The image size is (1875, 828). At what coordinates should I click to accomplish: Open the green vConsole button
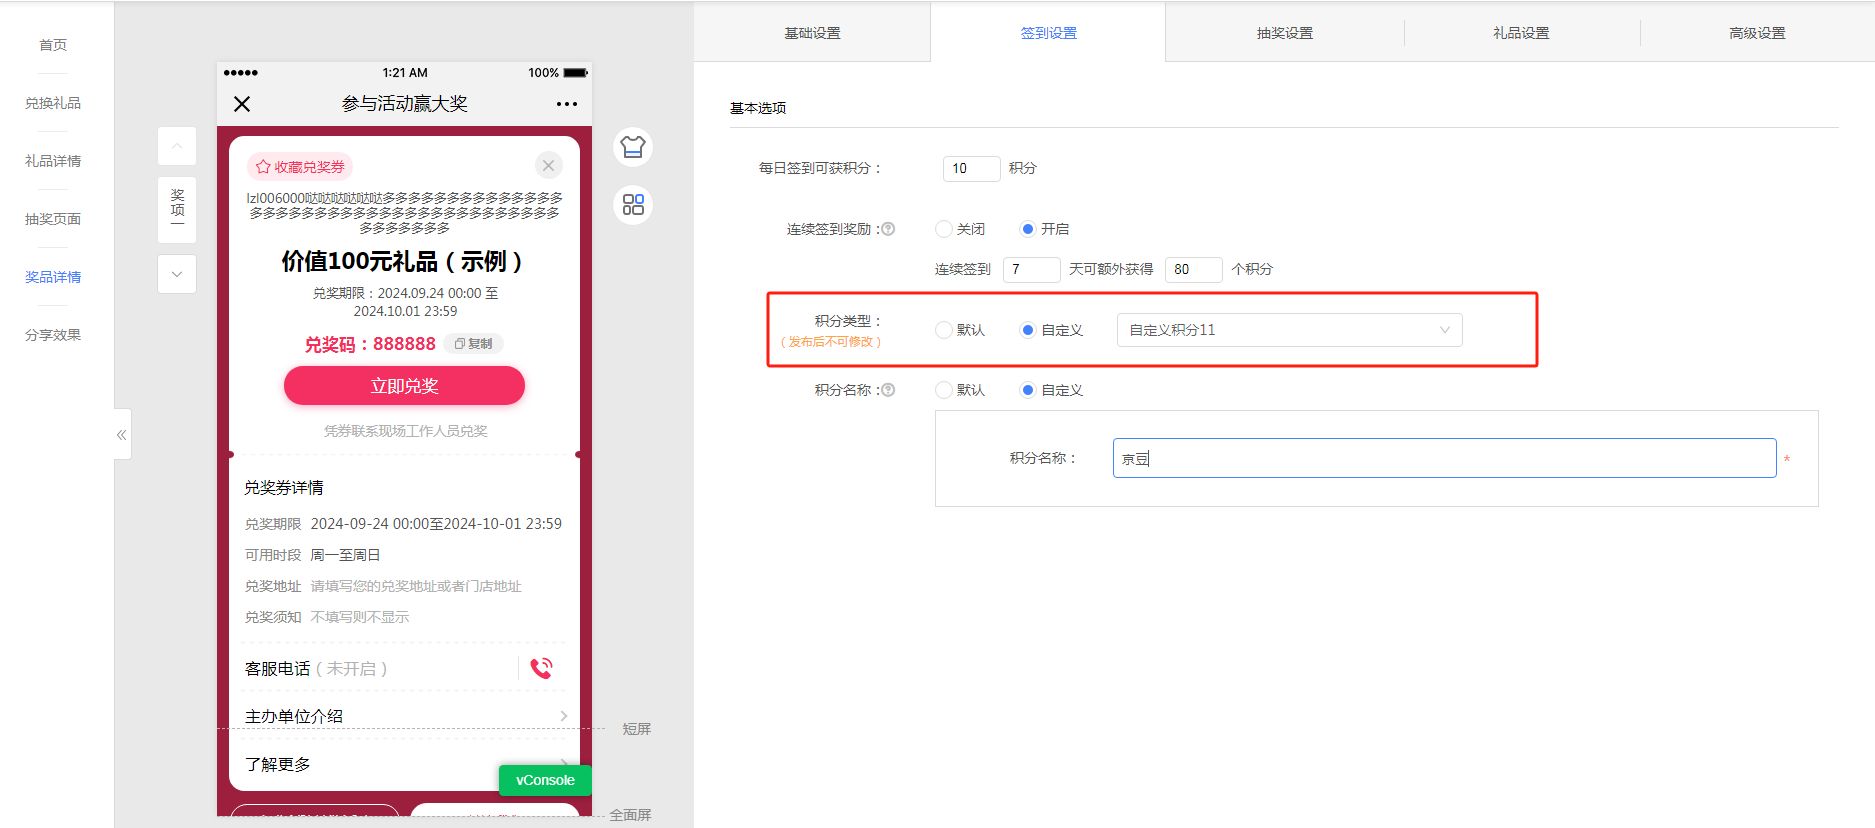(545, 780)
